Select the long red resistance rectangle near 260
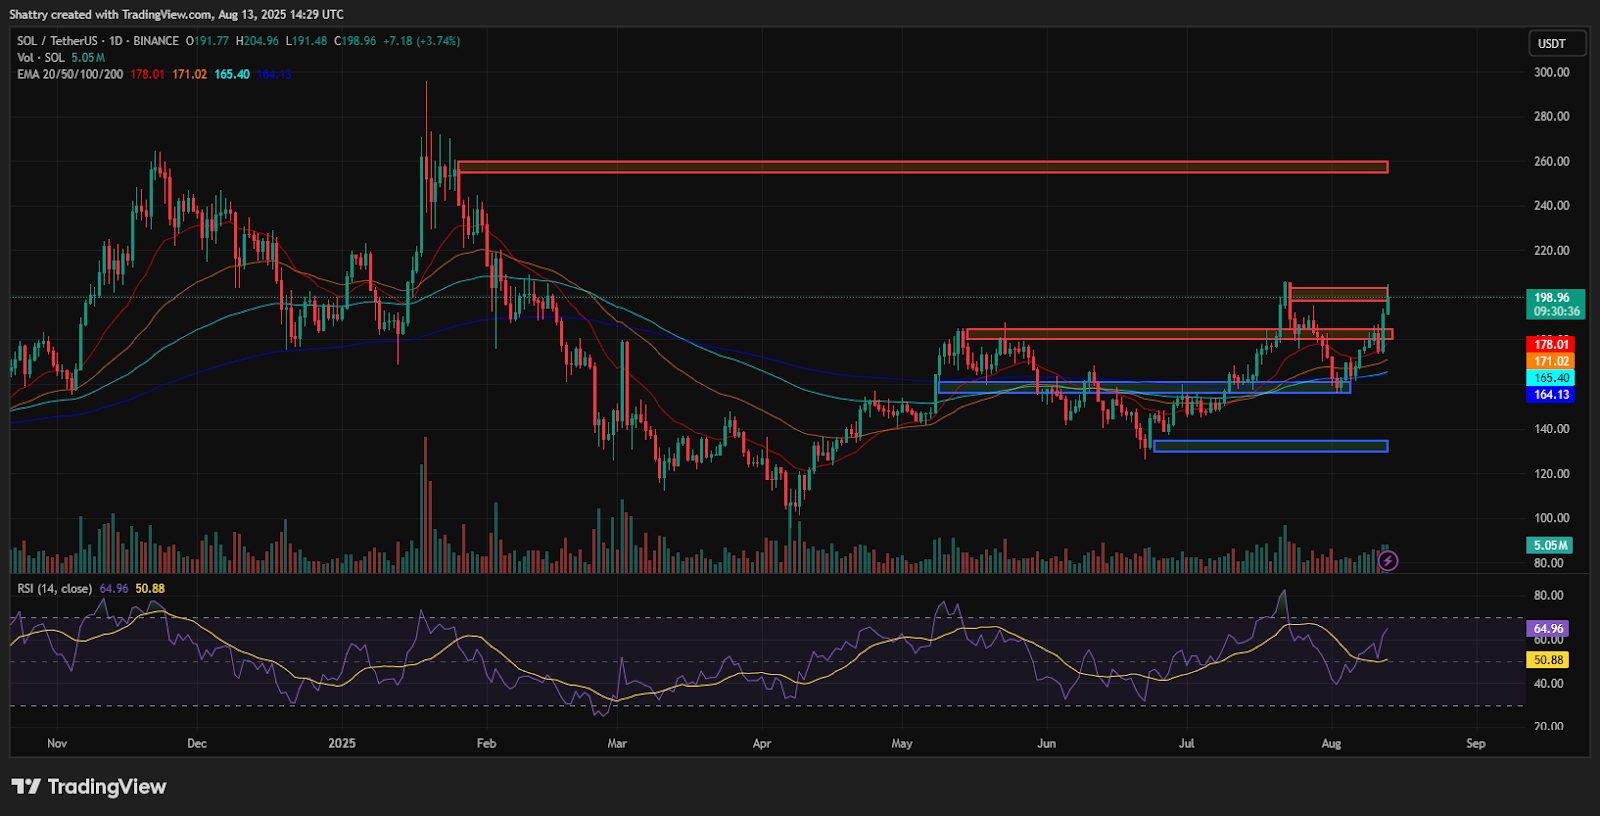 point(922,167)
